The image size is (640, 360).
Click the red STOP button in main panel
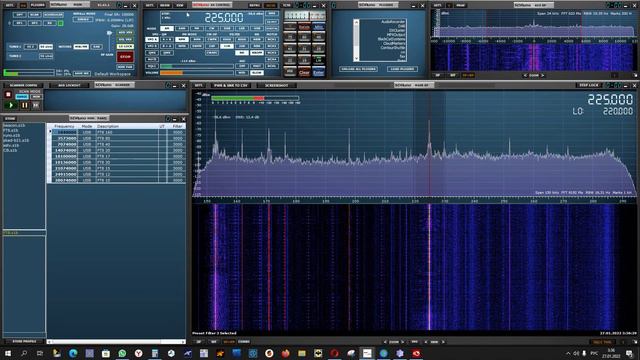(125, 57)
